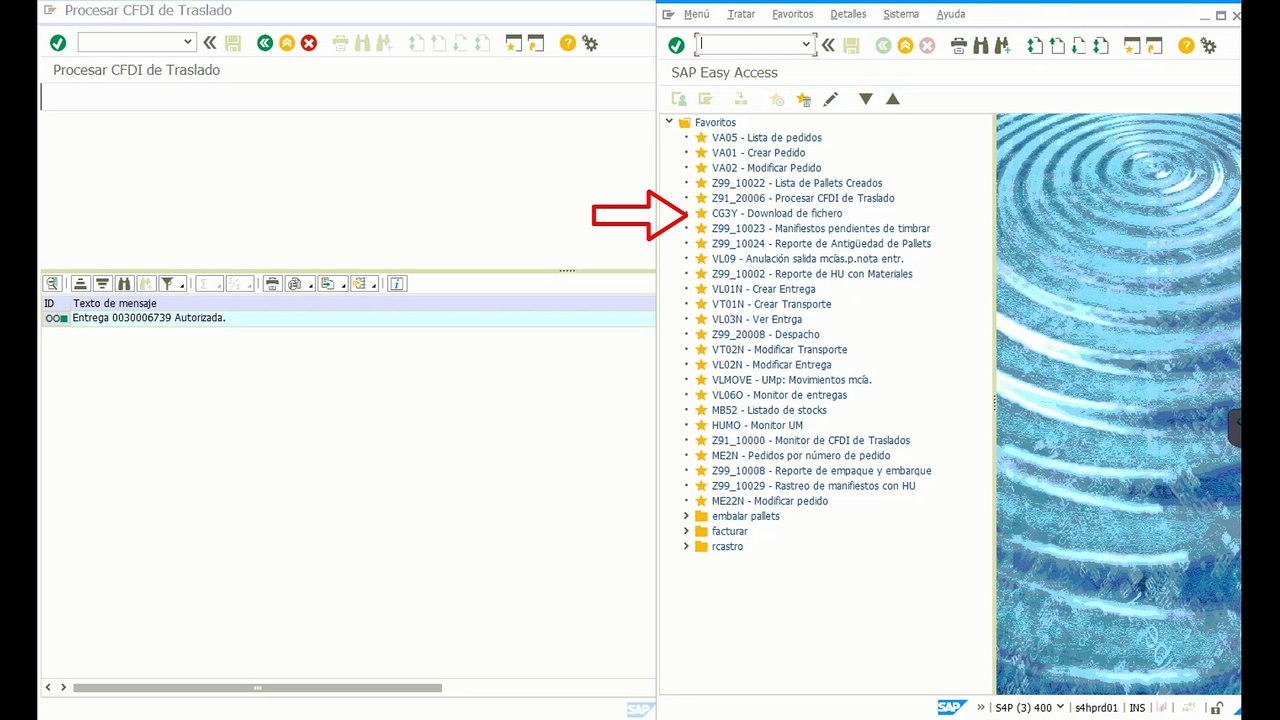Toggle command field collapse arrows in SAP Easy Access
Image resolution: width=1280 pixels, height=720 pixels.
pos(828,45)
